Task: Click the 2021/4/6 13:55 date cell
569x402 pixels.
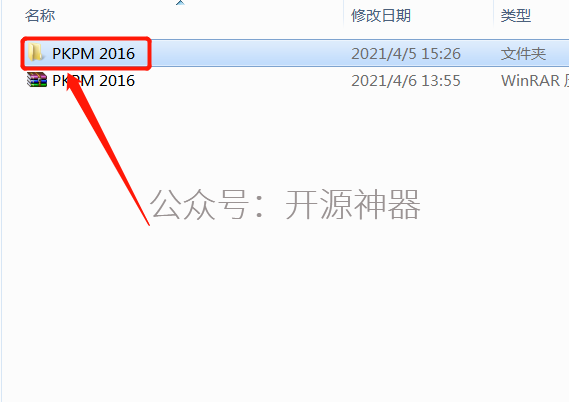Action: (x=406, y=81)
